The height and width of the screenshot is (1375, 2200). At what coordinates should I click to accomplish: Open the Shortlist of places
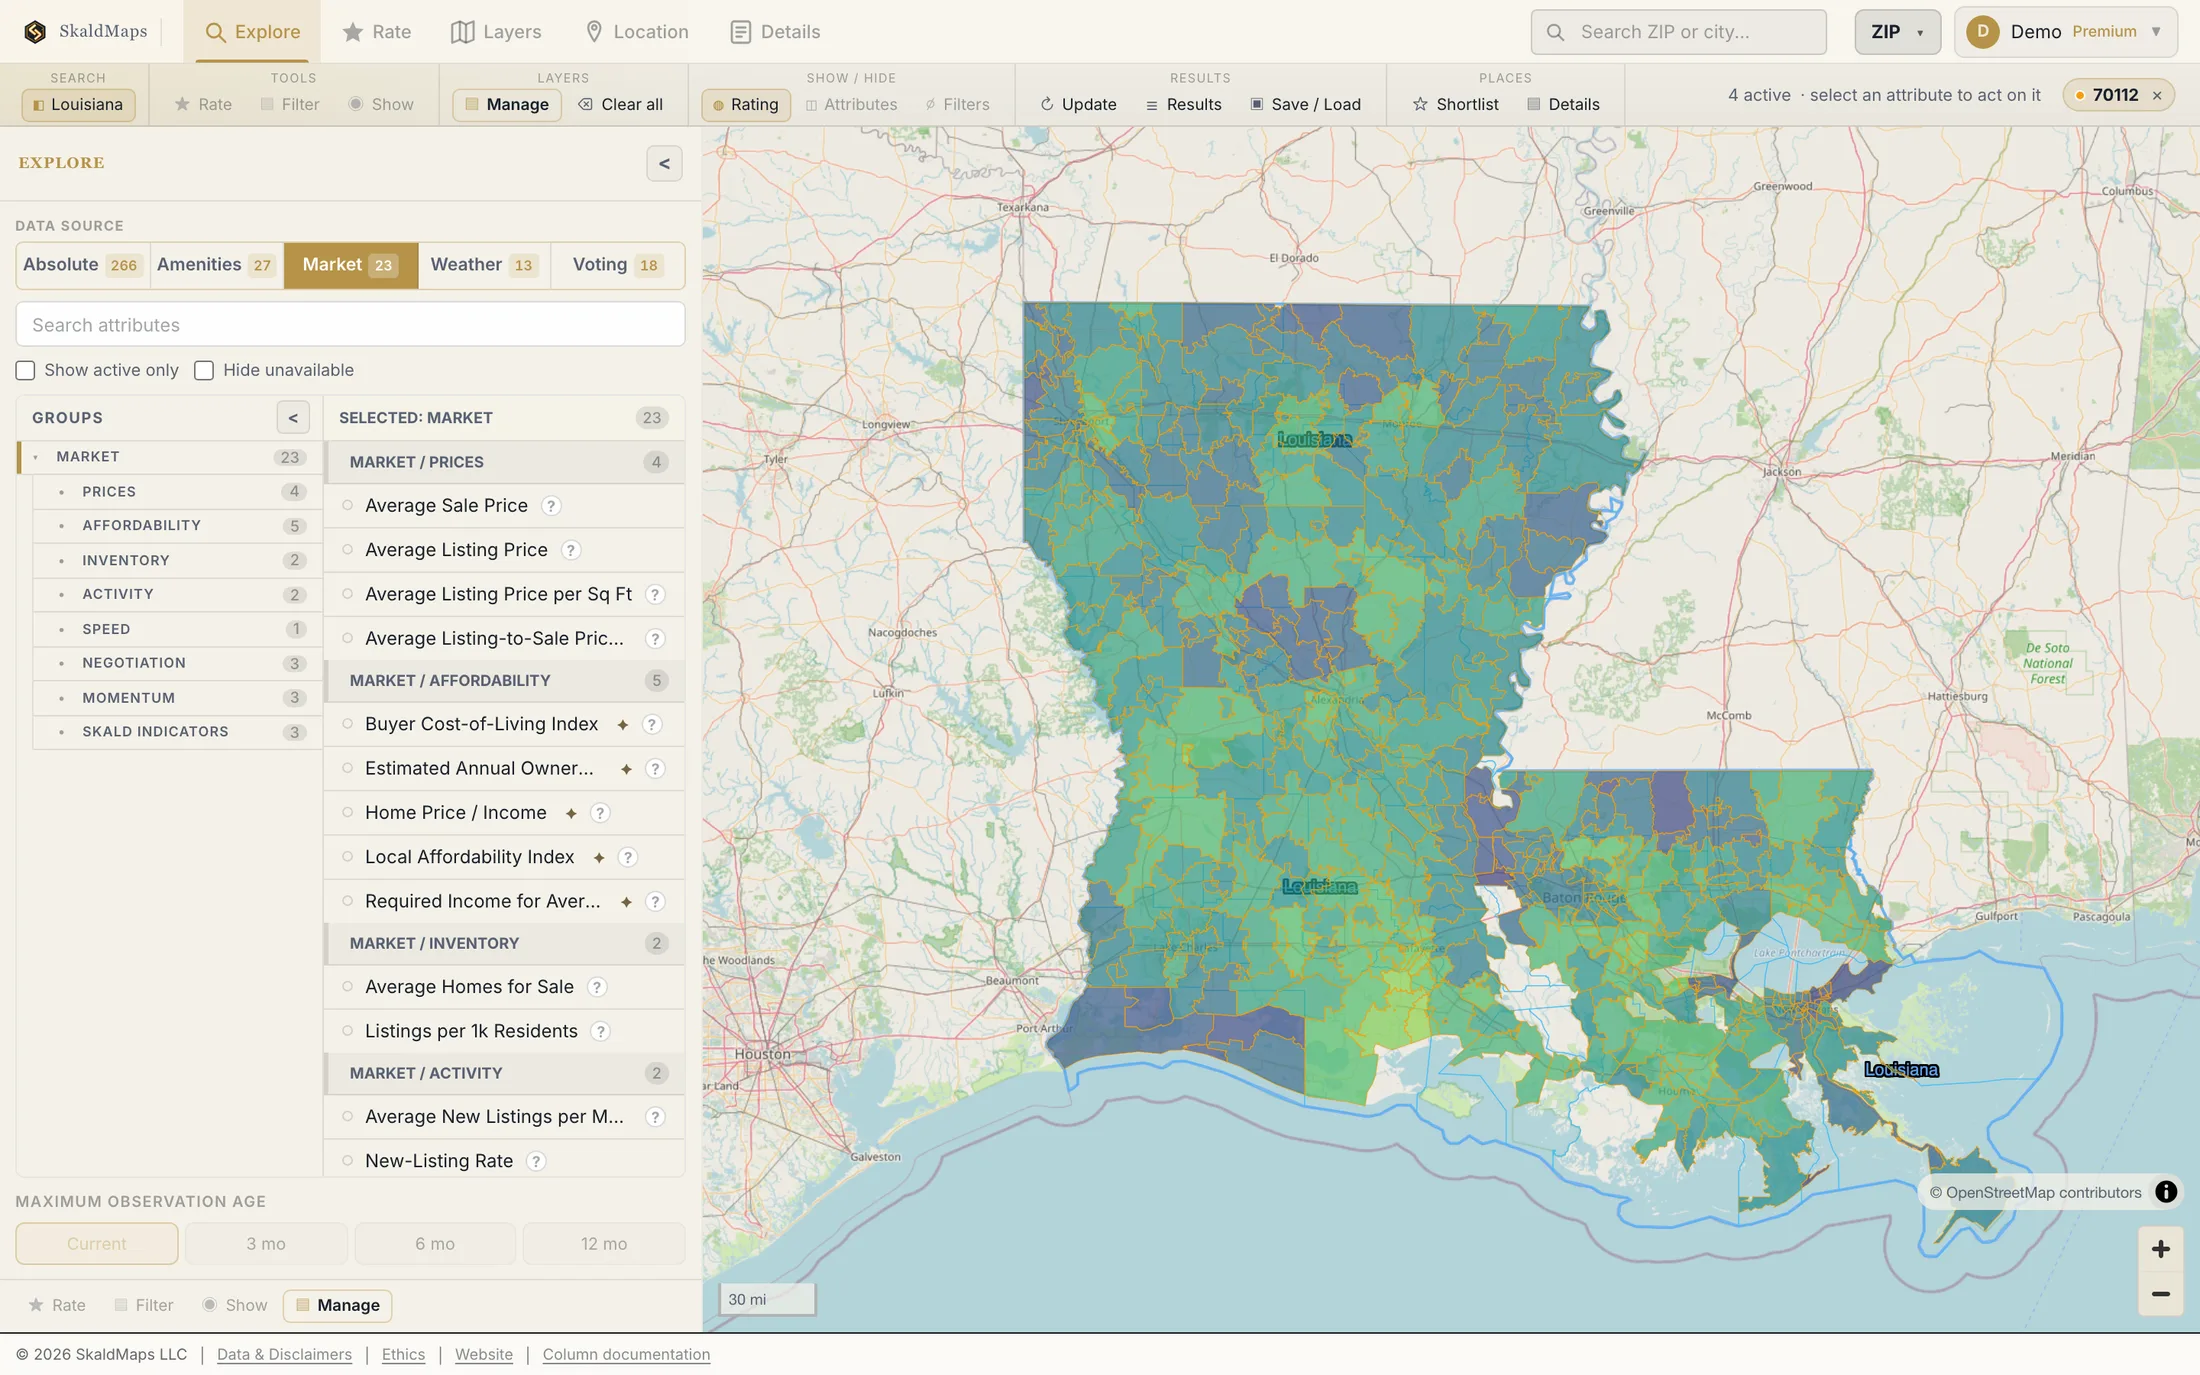pyautogui.click(x=1455, y=104)
